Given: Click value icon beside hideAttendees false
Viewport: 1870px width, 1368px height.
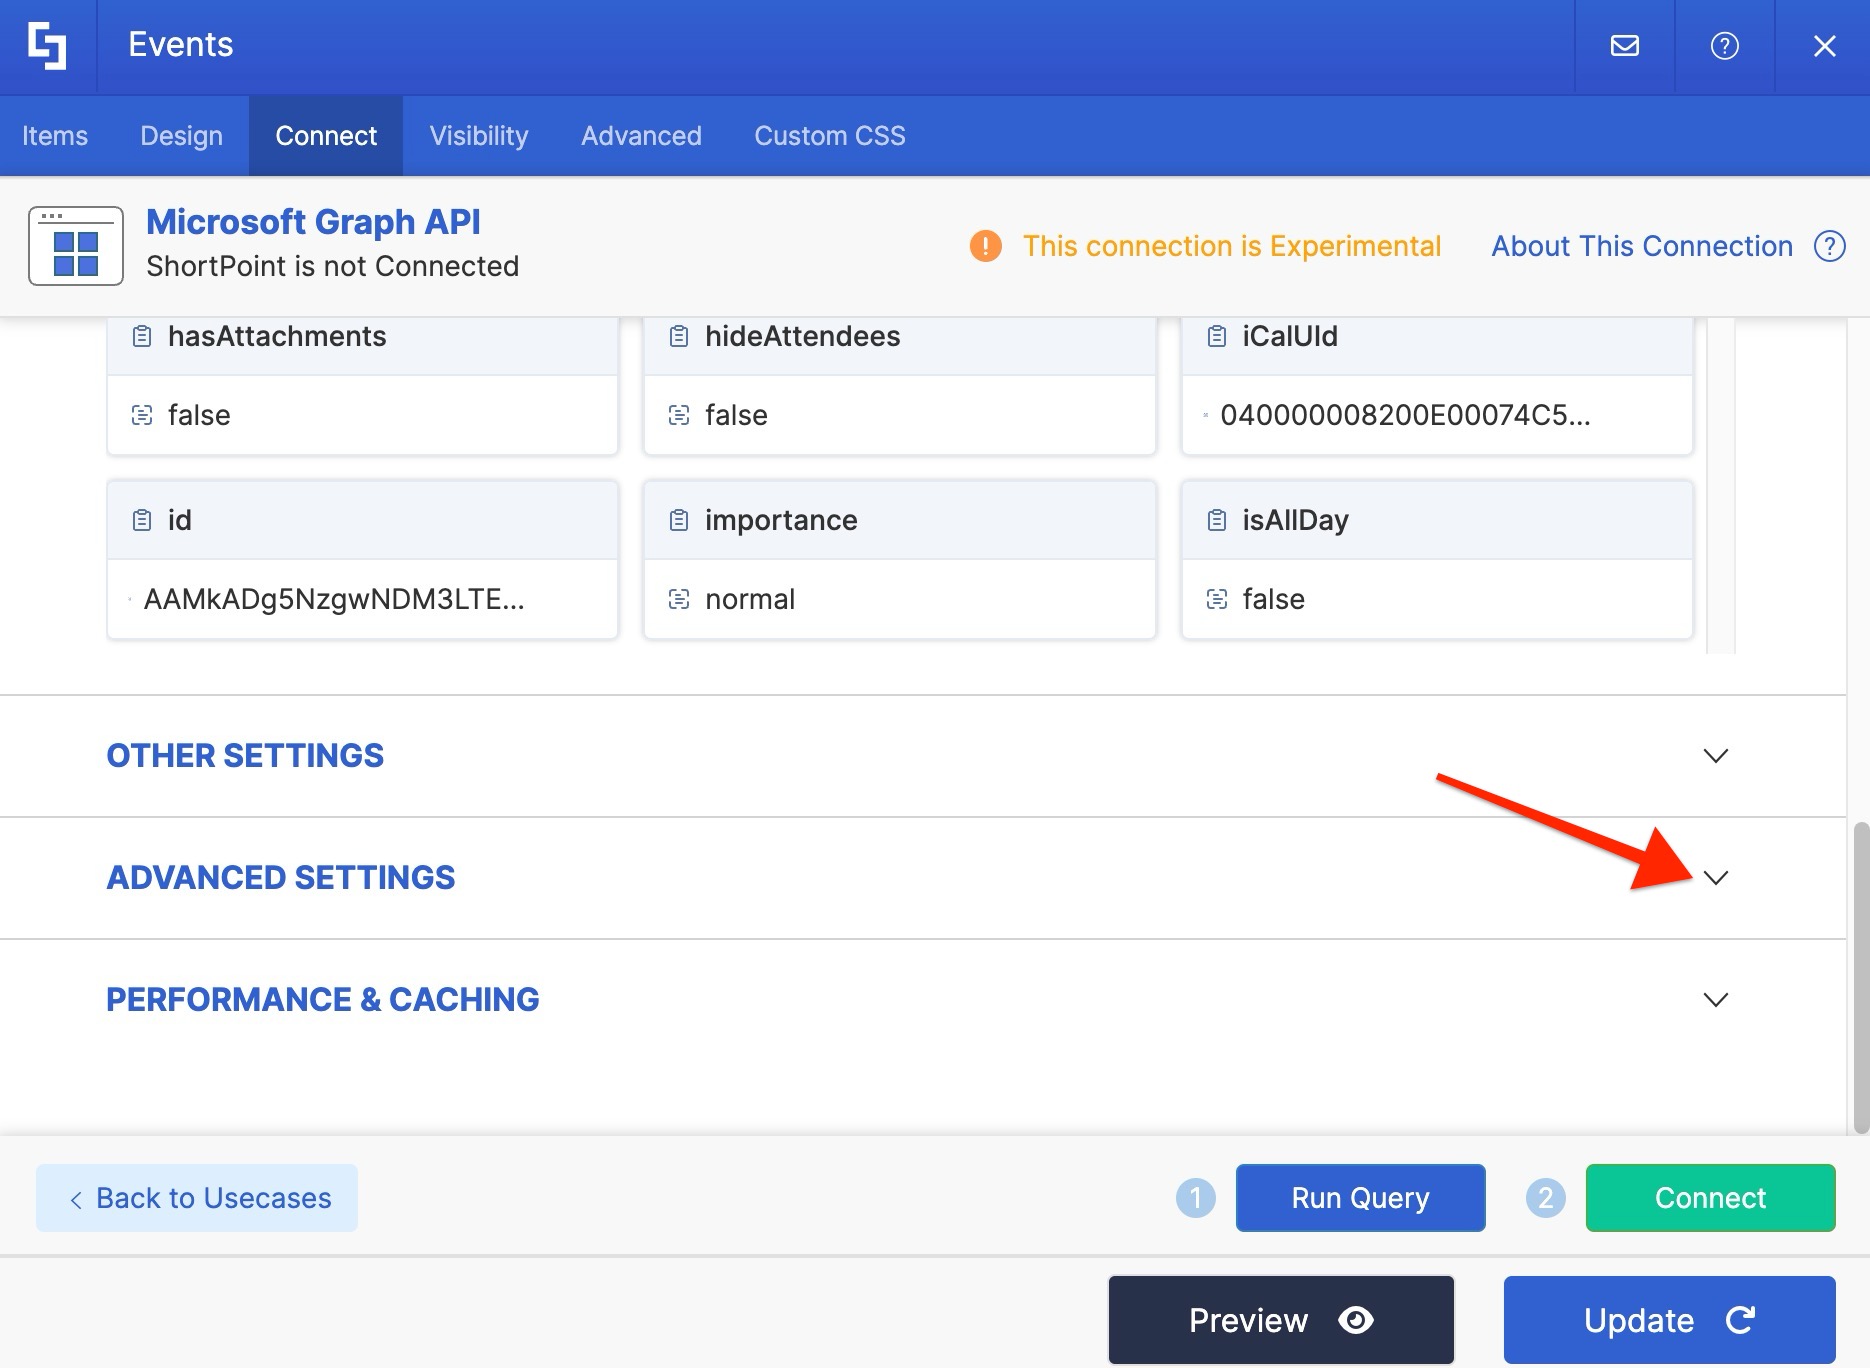Looking at the screenshot, I should click(x=679, y=415).
